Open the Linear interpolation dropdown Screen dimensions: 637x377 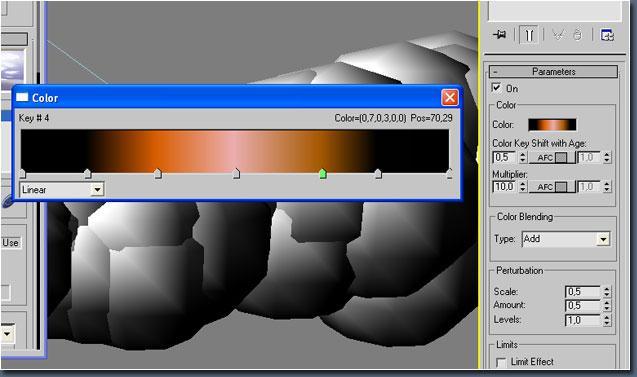[x=62, y=189]
